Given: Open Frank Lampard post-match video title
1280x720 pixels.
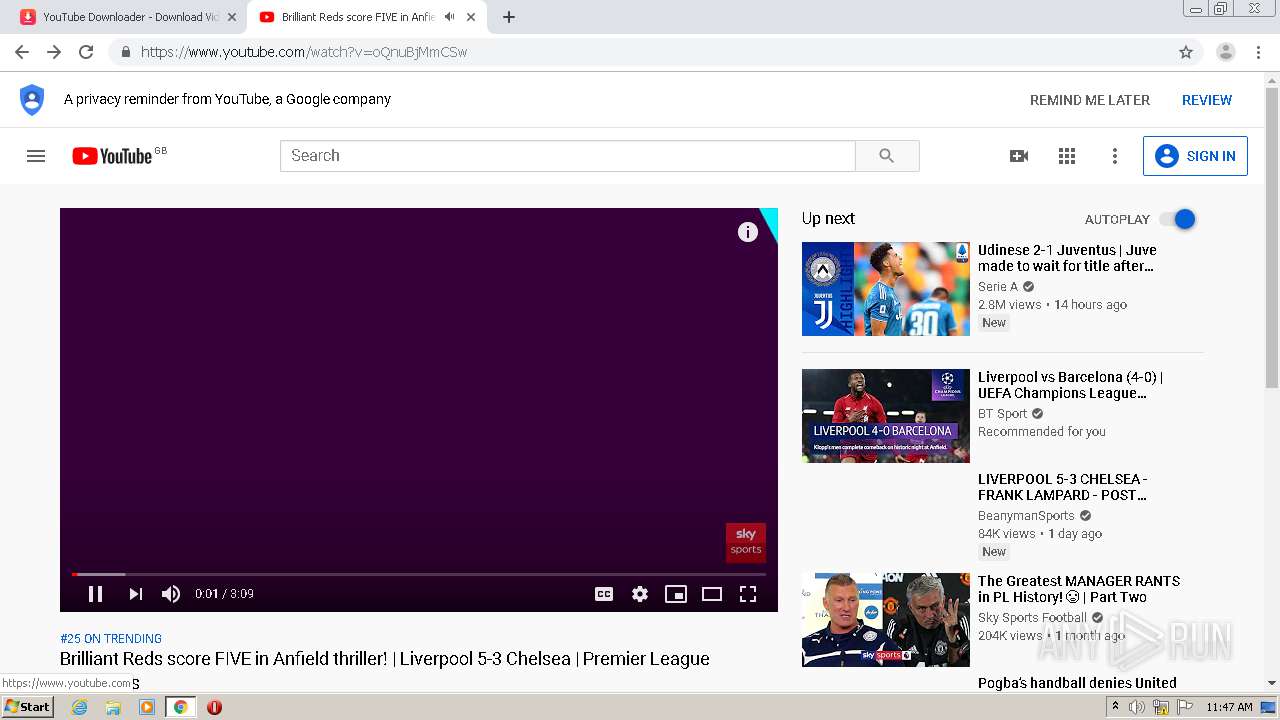Looking at the screenshot, I should (1062, 487).
